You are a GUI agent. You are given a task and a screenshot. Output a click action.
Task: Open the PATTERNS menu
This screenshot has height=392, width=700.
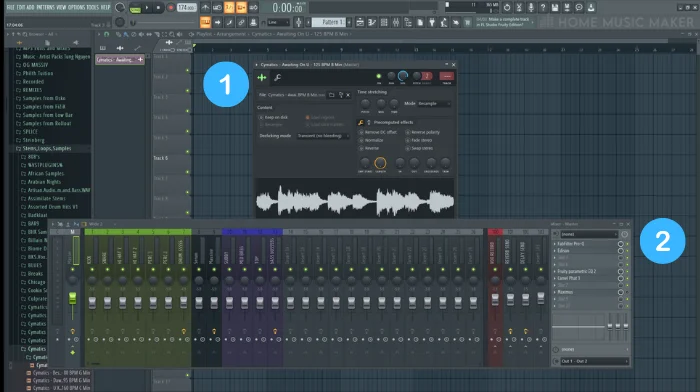[x=45, y=7]
